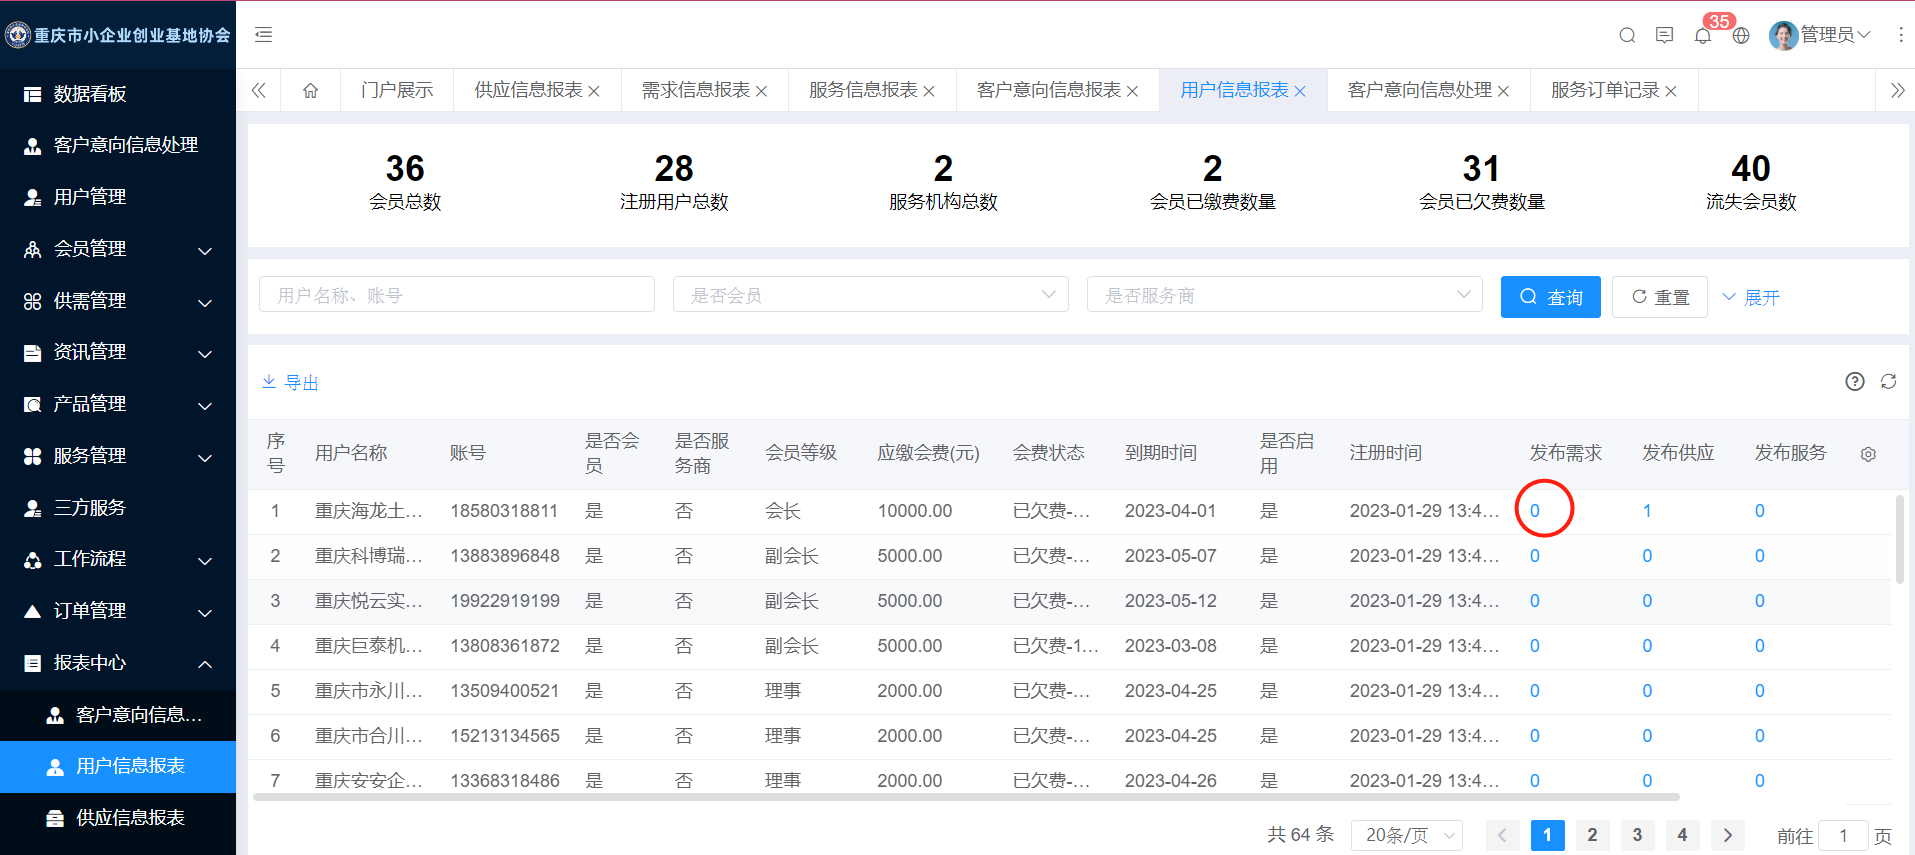Click the blue 查询 search button
The width and height of the screenshot is (1915, 855).
(1551, 297)
